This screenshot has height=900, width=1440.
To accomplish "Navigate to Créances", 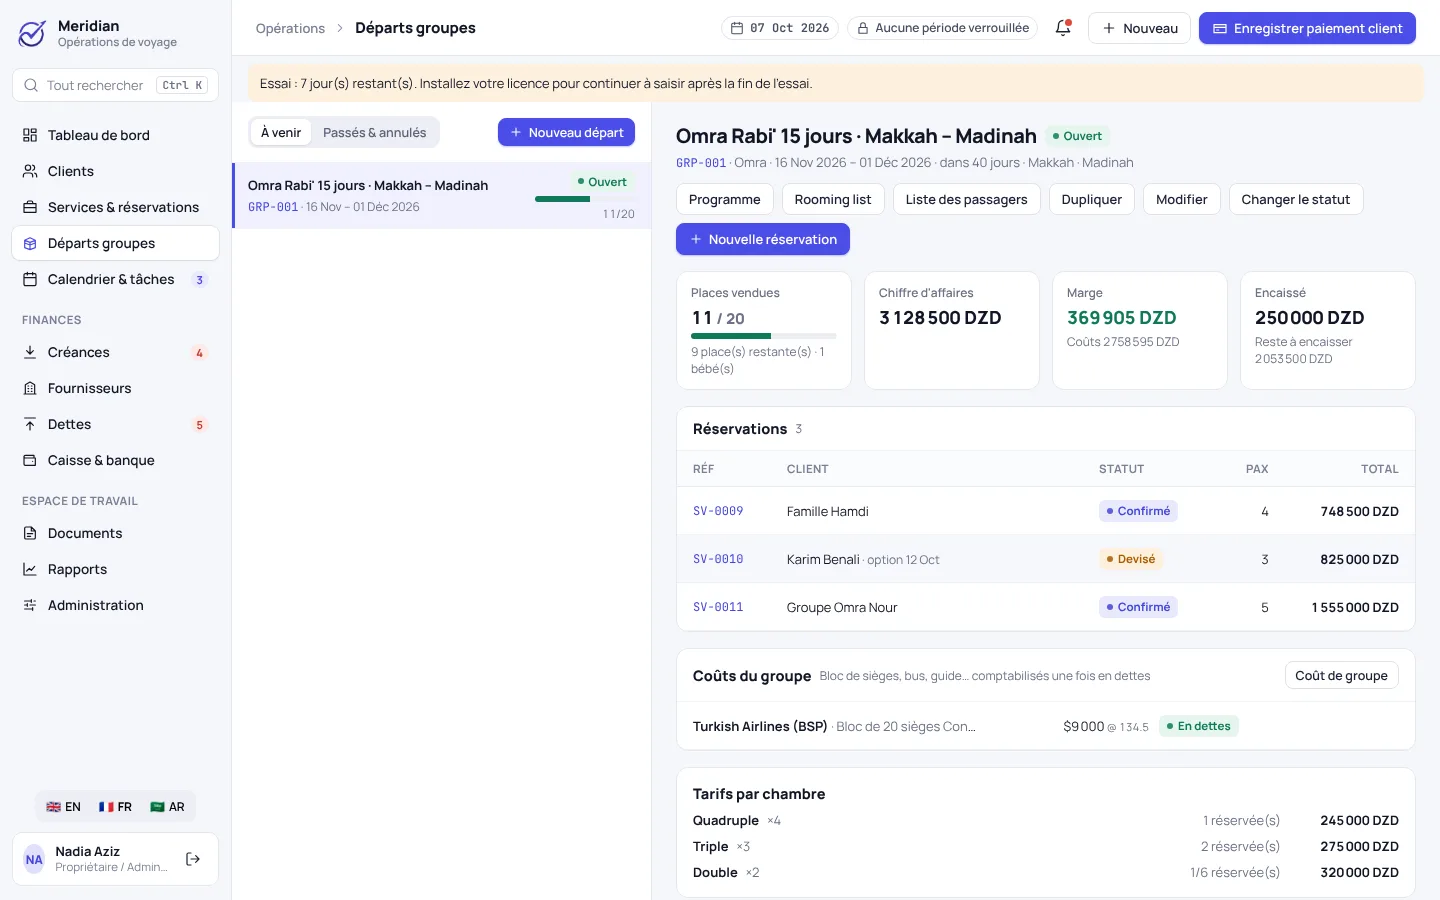I will pos(115,352).
